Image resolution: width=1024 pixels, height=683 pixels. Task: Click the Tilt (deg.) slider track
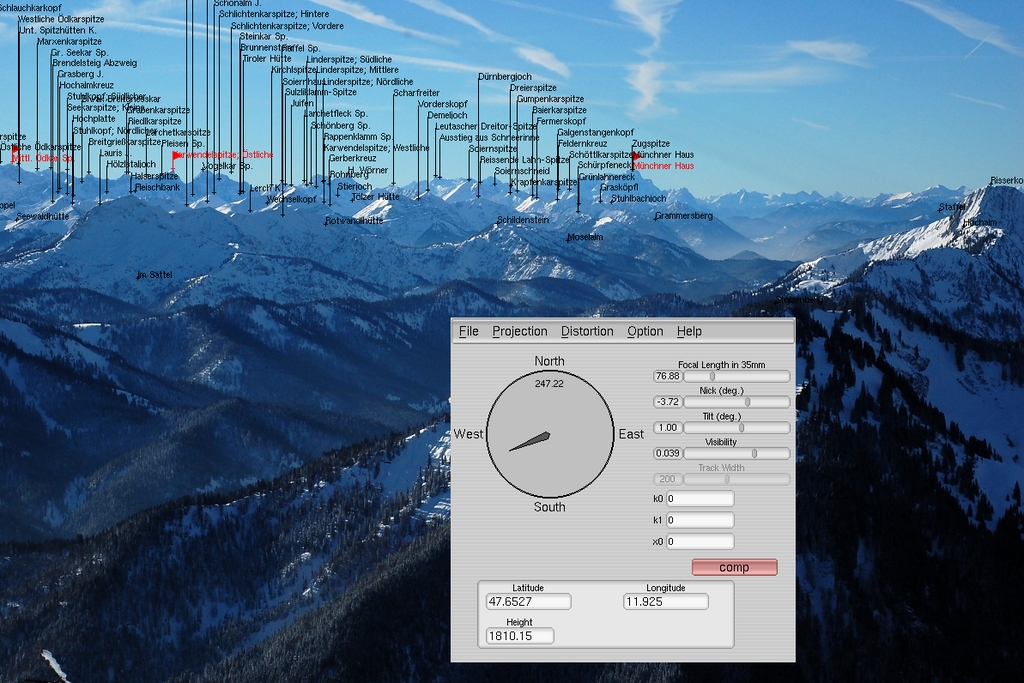tap(736, 428)
